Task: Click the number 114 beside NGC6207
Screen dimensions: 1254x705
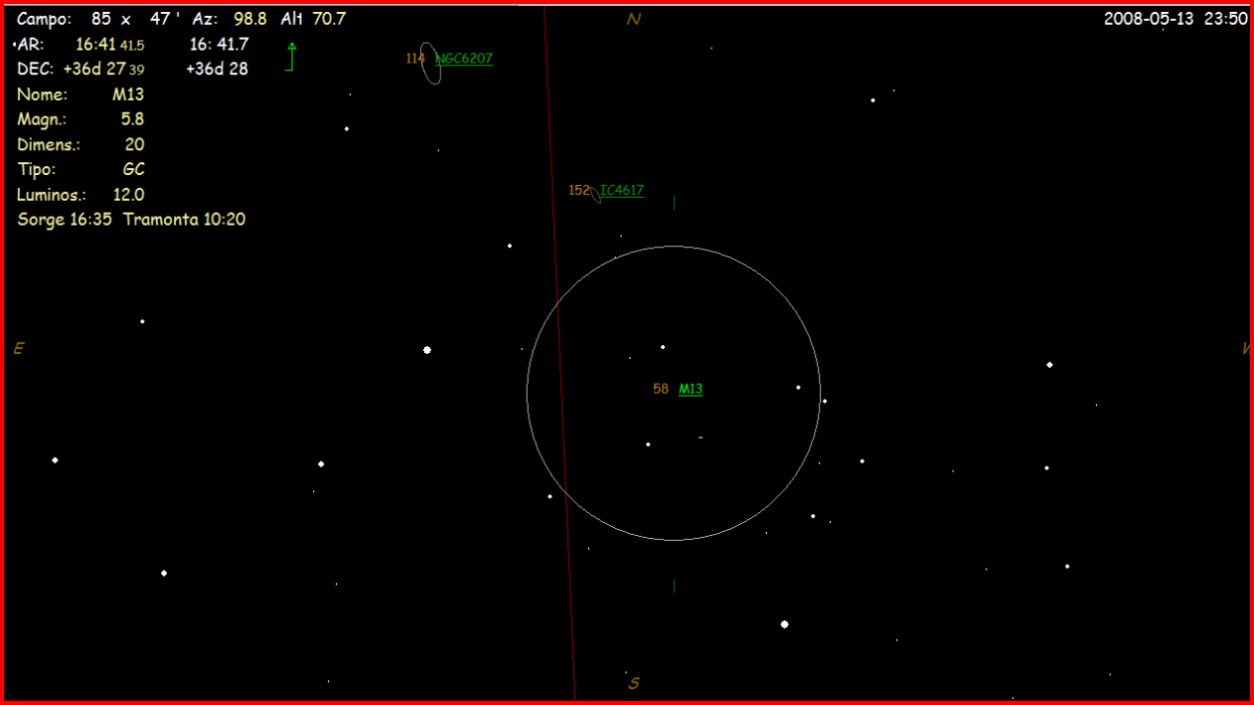Action: (x=415, y=59)
